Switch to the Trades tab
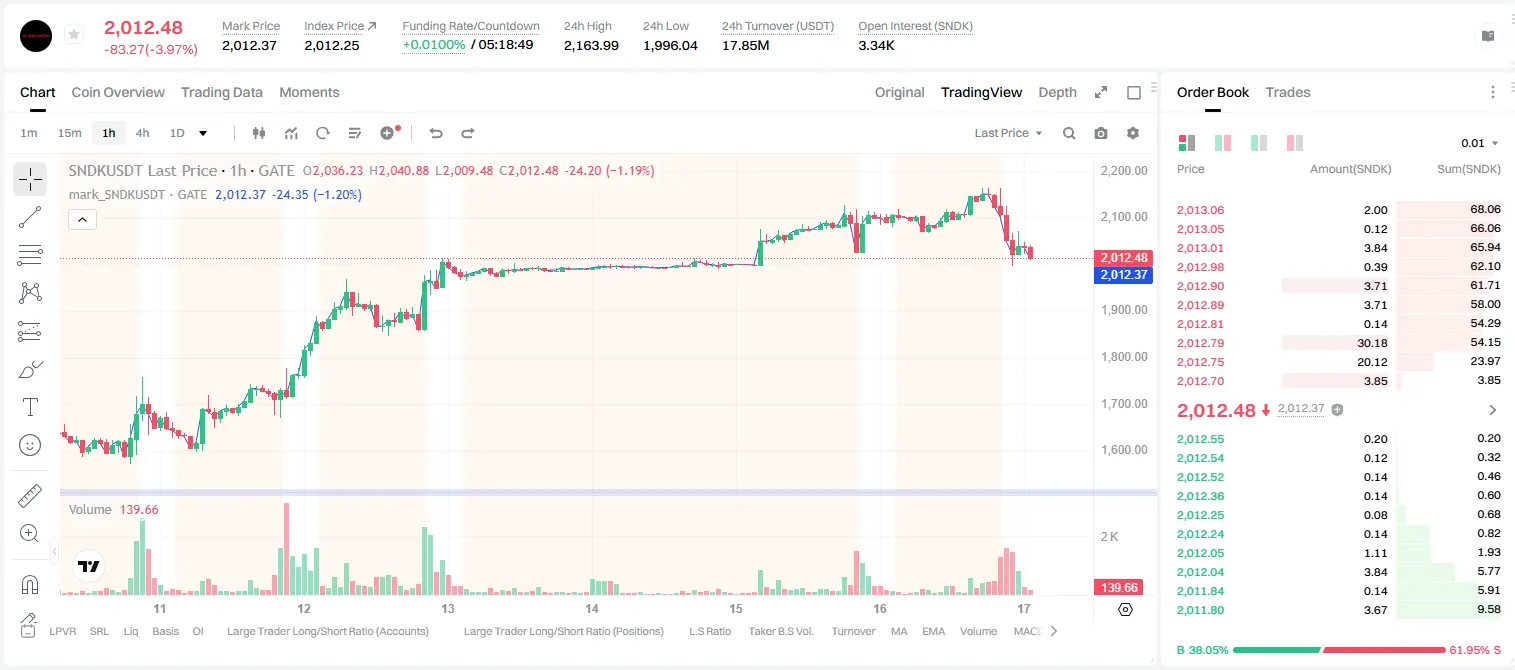 [1288, 92]
